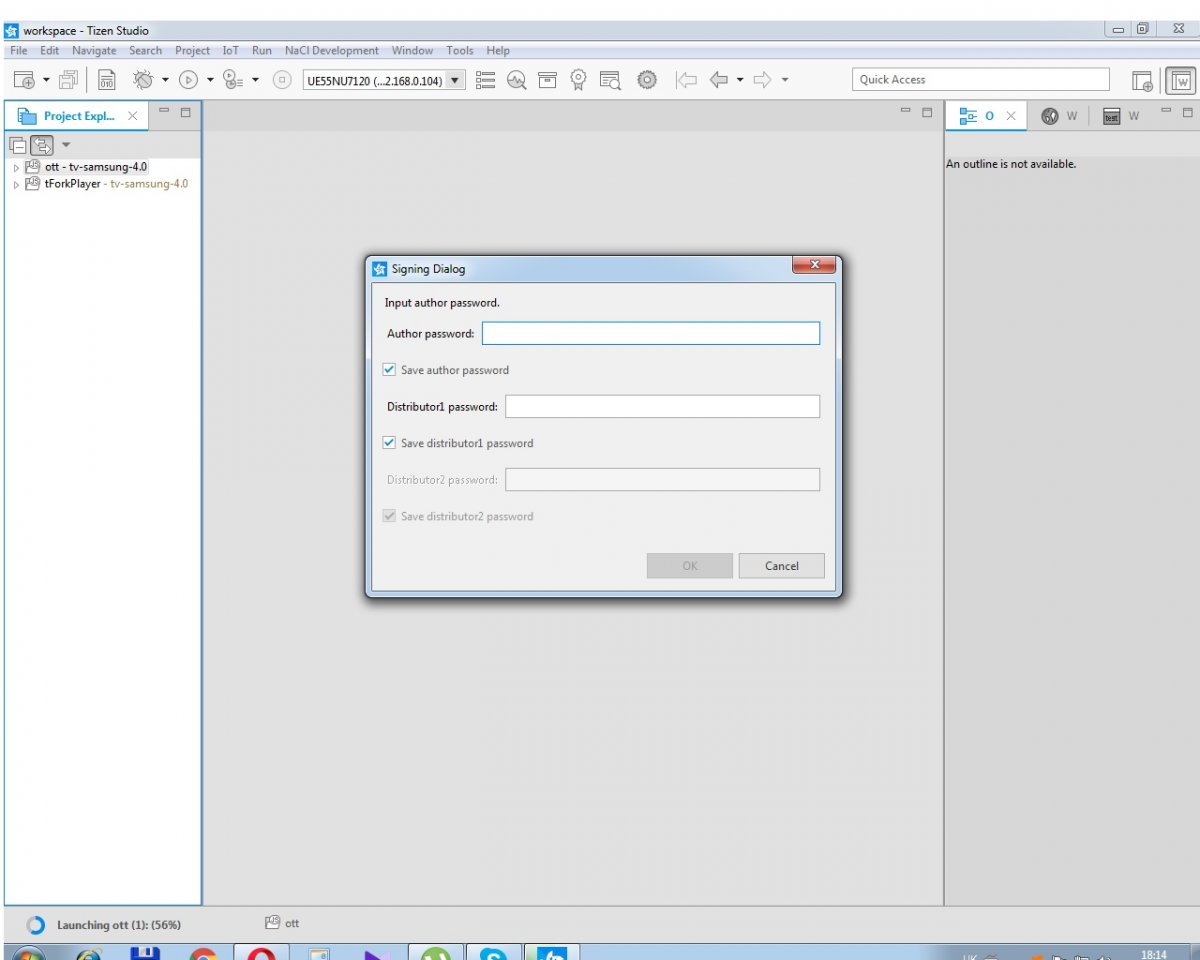Image resolution: width=1200 pixels, height=960 pixels.
Task: Click the Quick Access search box
Action: tap(980, 80)
